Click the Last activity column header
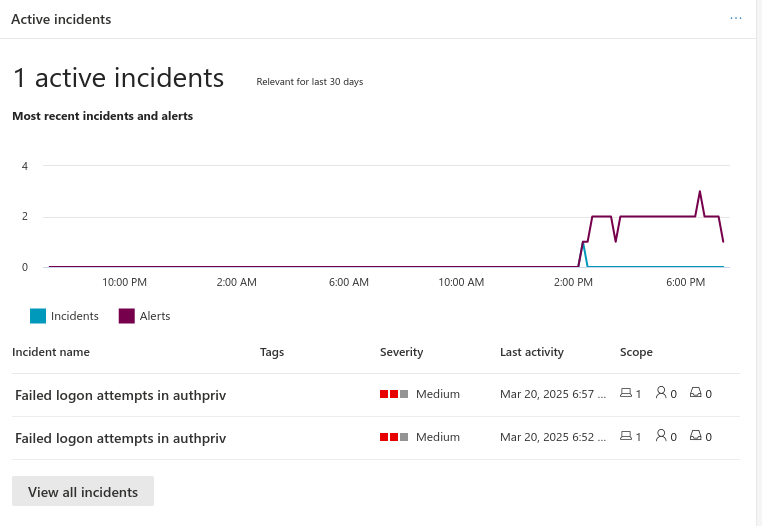The height and width of the screenshot is (526, 762). pyautogui.click(x=532, y=352)
